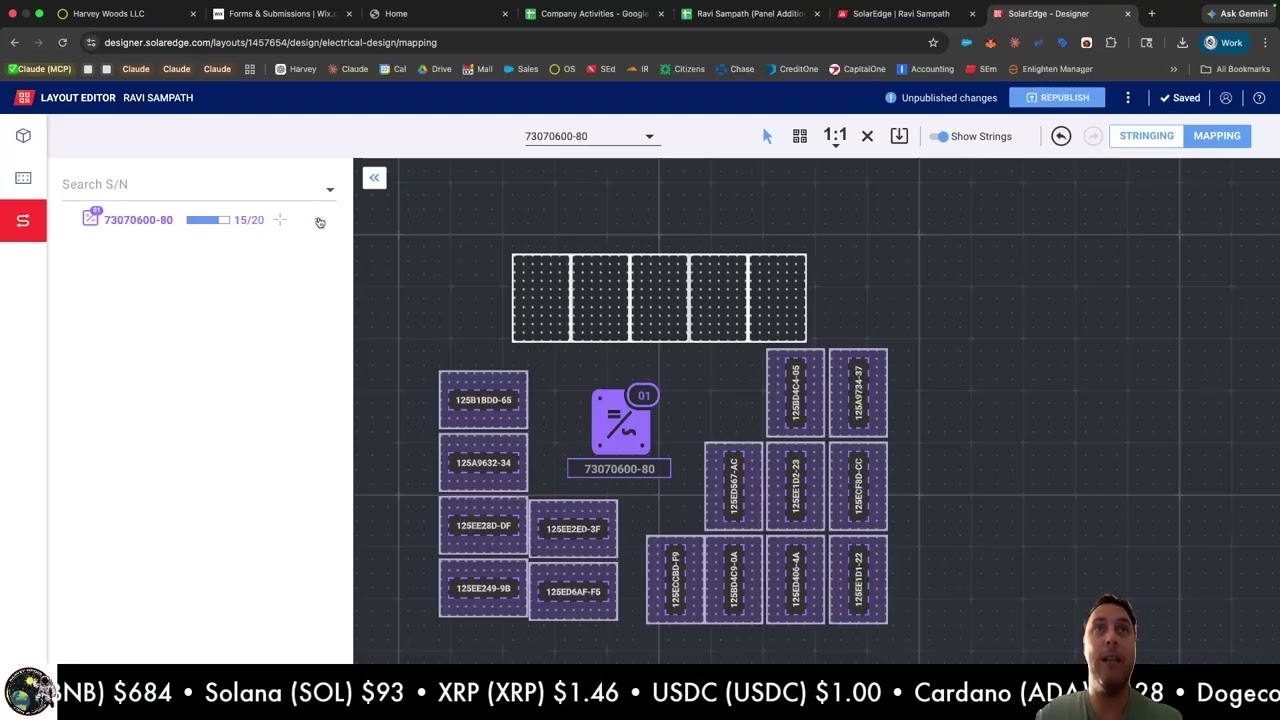The width and height of the screenshot is (1280, 720).
Task: Click the Saved status indicator
Action: [1180, 98]
